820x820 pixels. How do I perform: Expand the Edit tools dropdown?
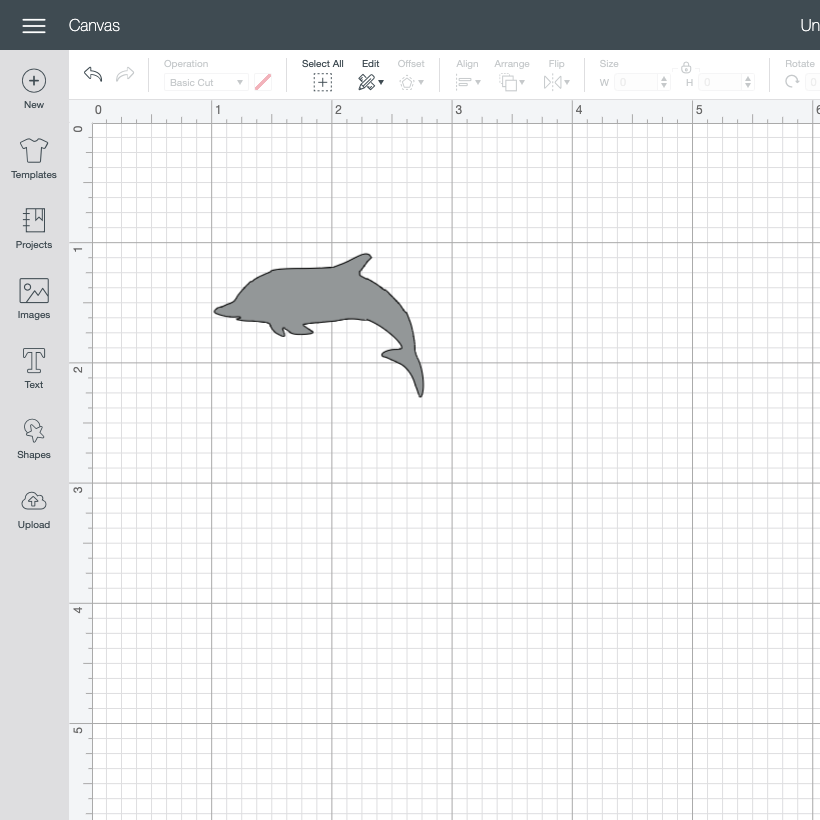tap(371, 82)
